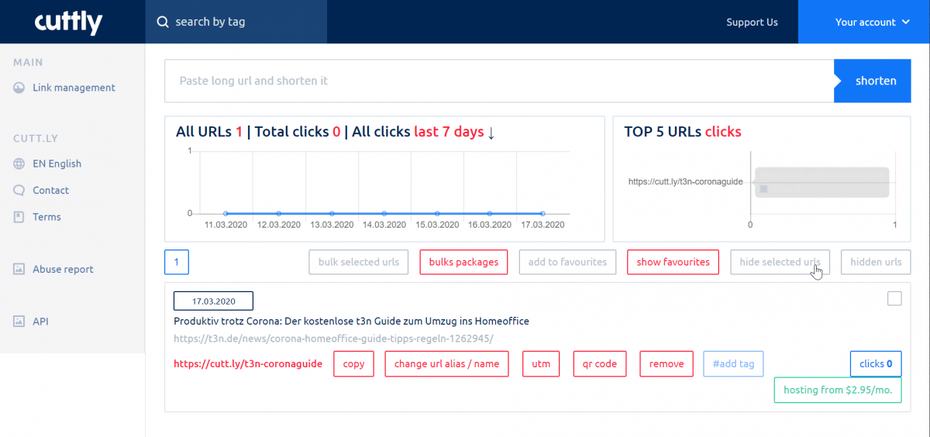
Task: Click chart data point for 14.03.2020
Action: coord(384,213)
